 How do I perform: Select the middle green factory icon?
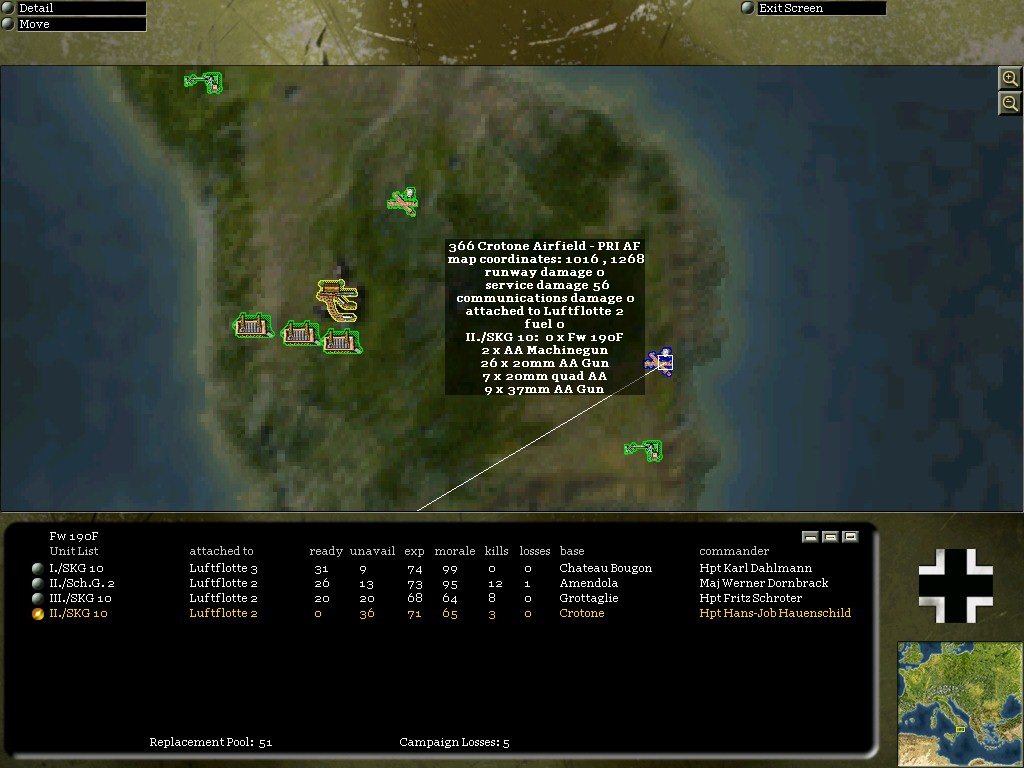(300, 332)
